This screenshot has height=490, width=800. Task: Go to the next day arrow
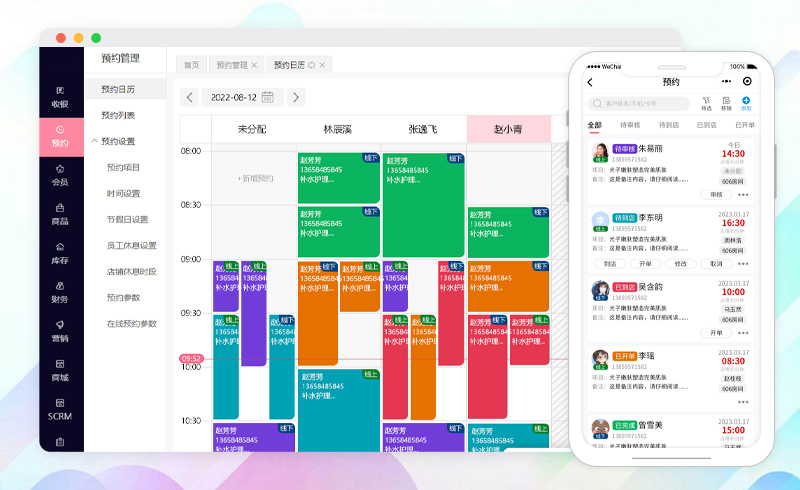tap(295, 97)
